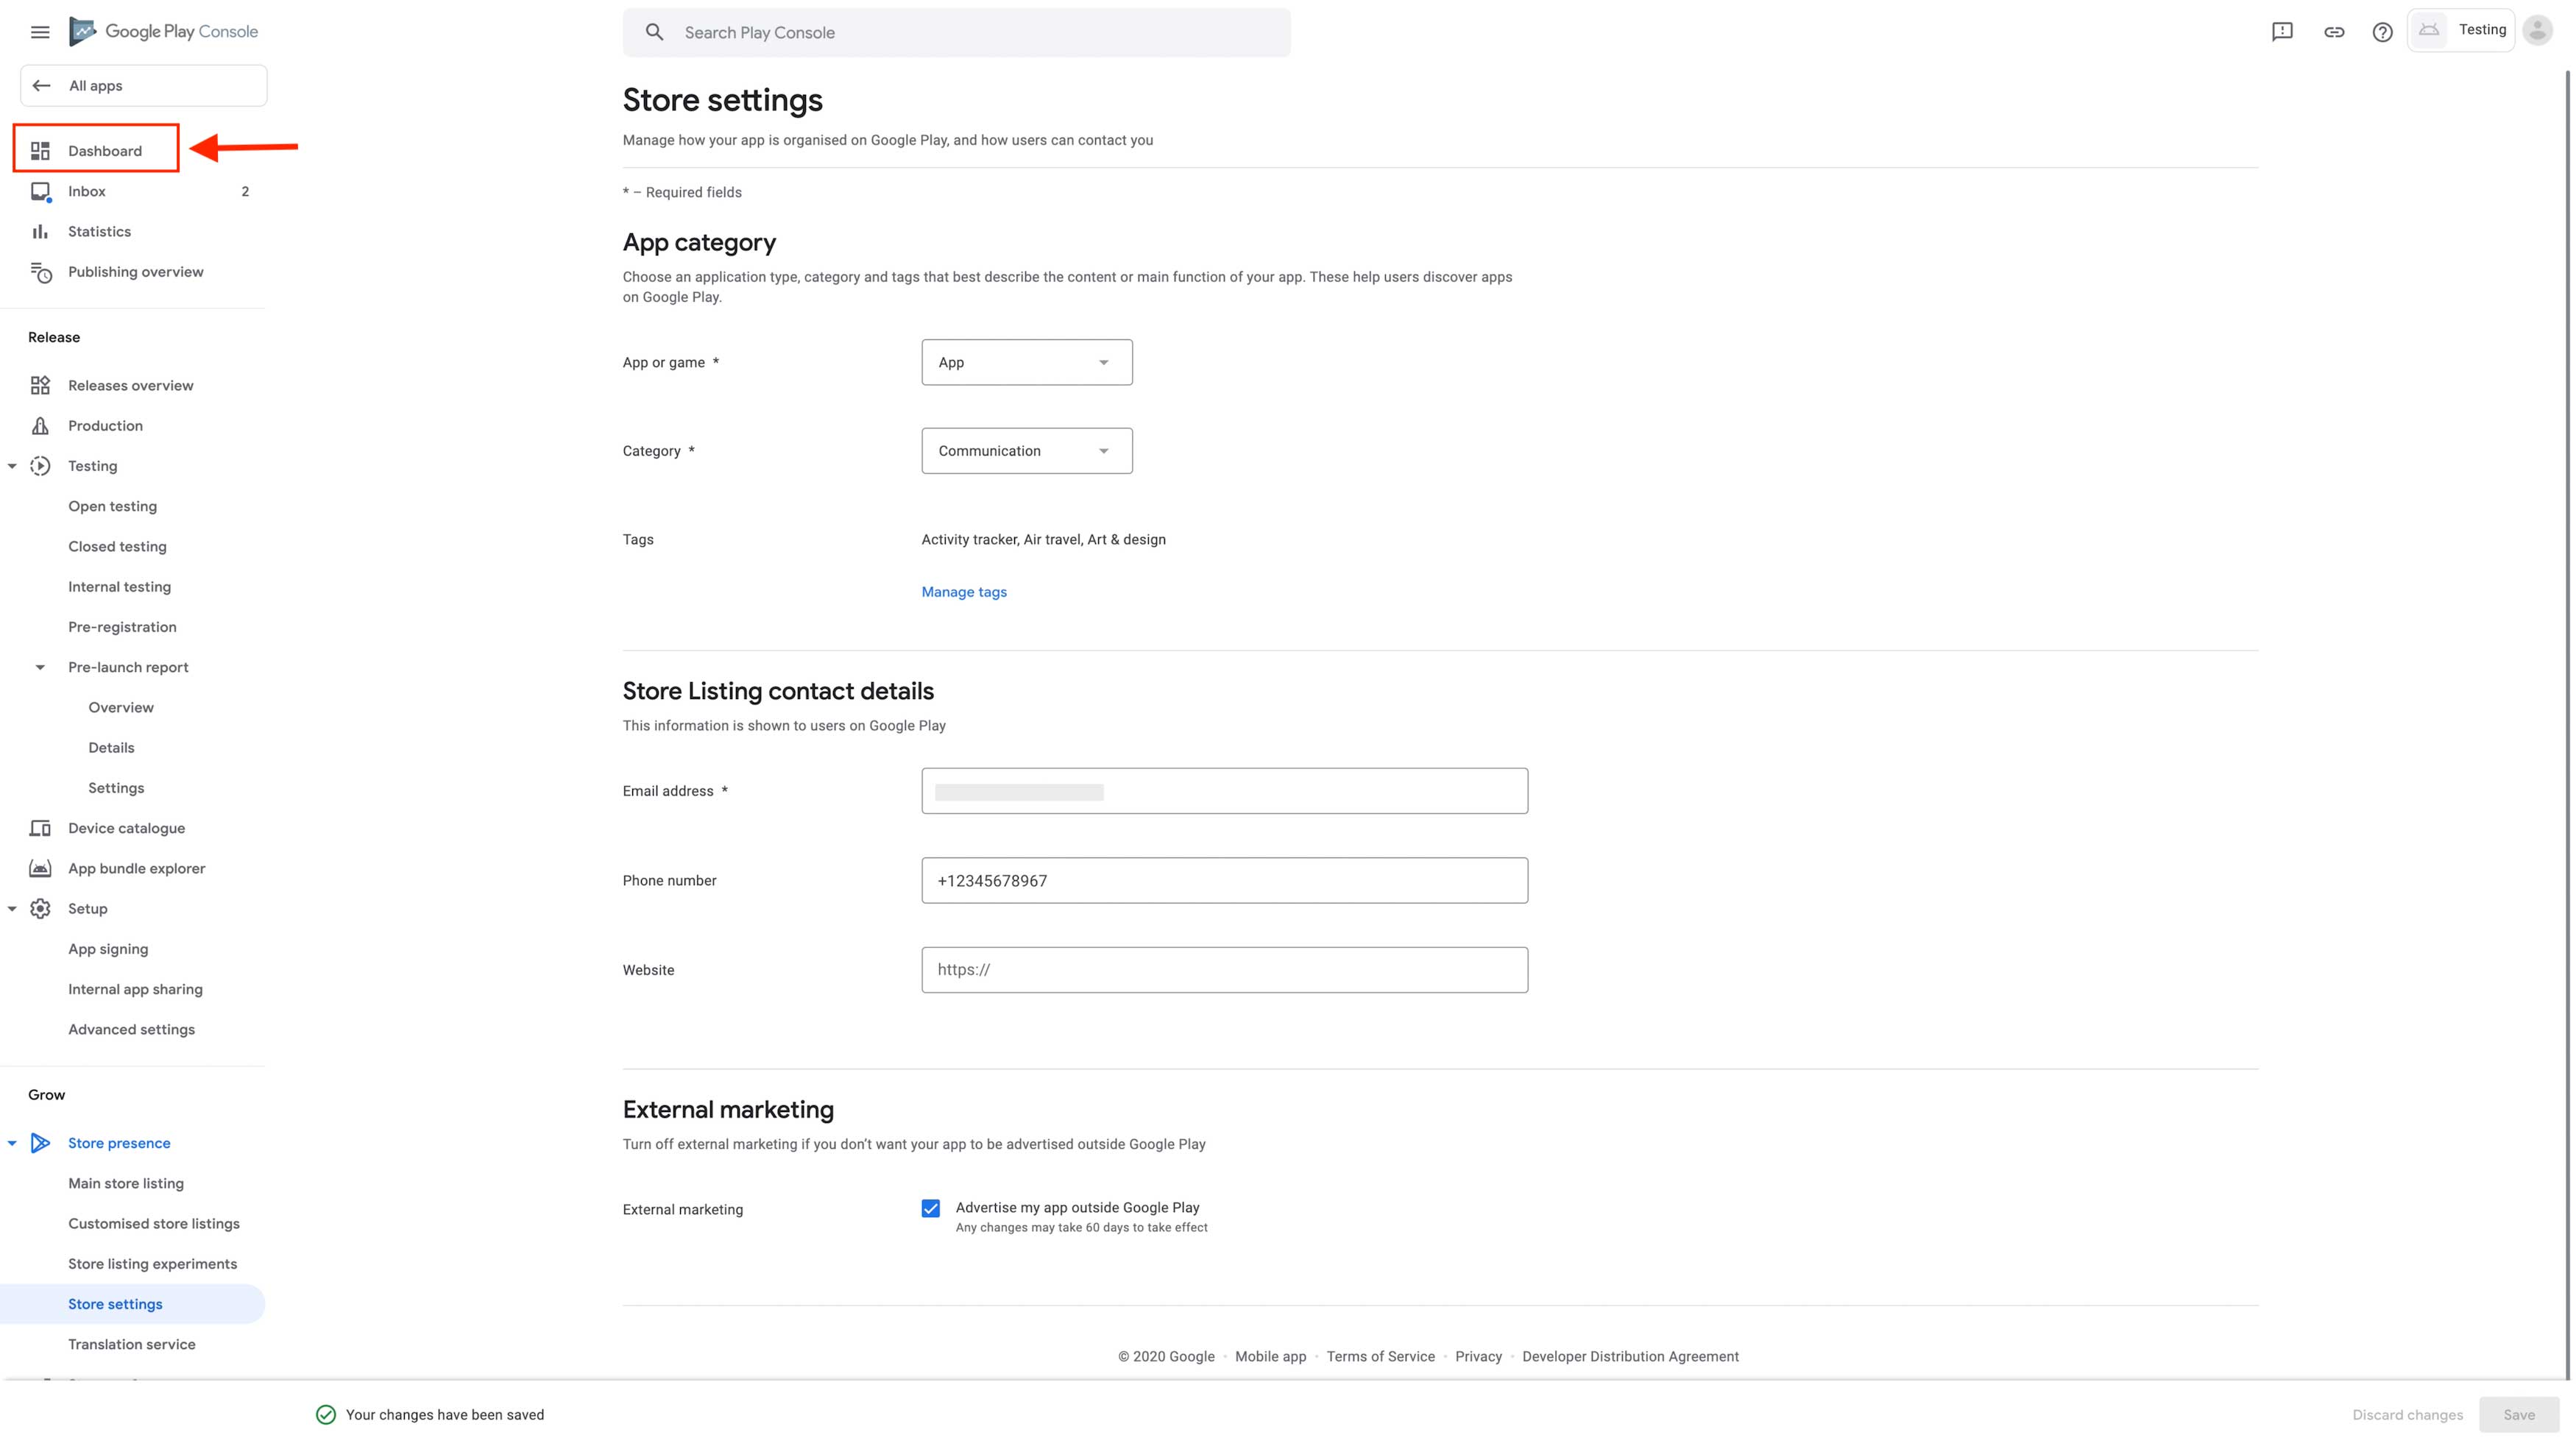Click the Terms of Service footer link
The width and height of the screenshot is (2576, 1449).
(1380, 1356)
